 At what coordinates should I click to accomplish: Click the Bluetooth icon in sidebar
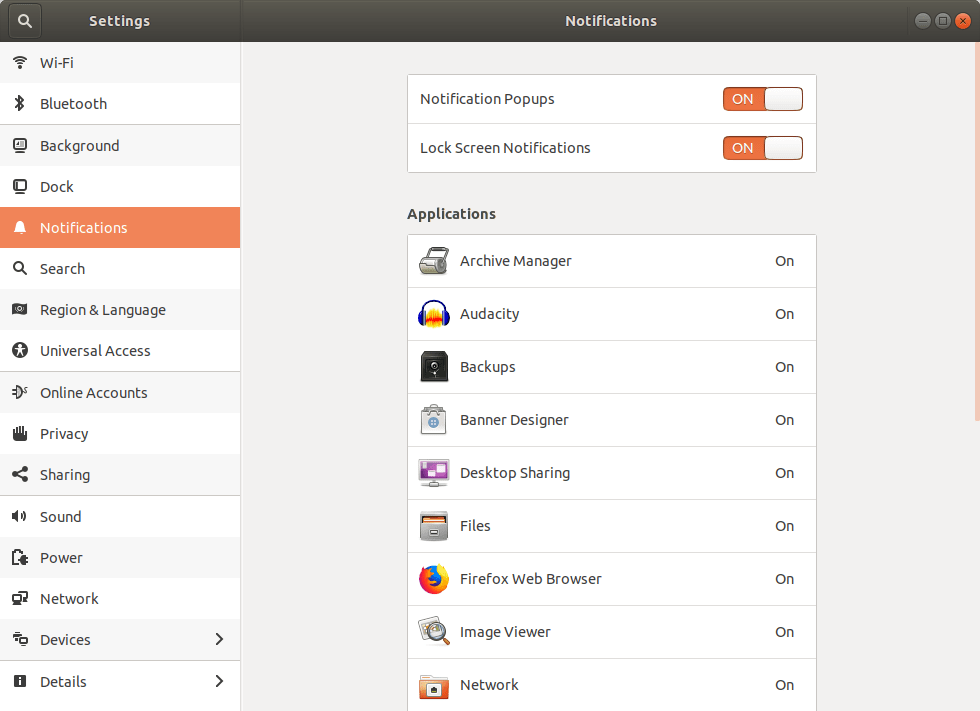19,104
